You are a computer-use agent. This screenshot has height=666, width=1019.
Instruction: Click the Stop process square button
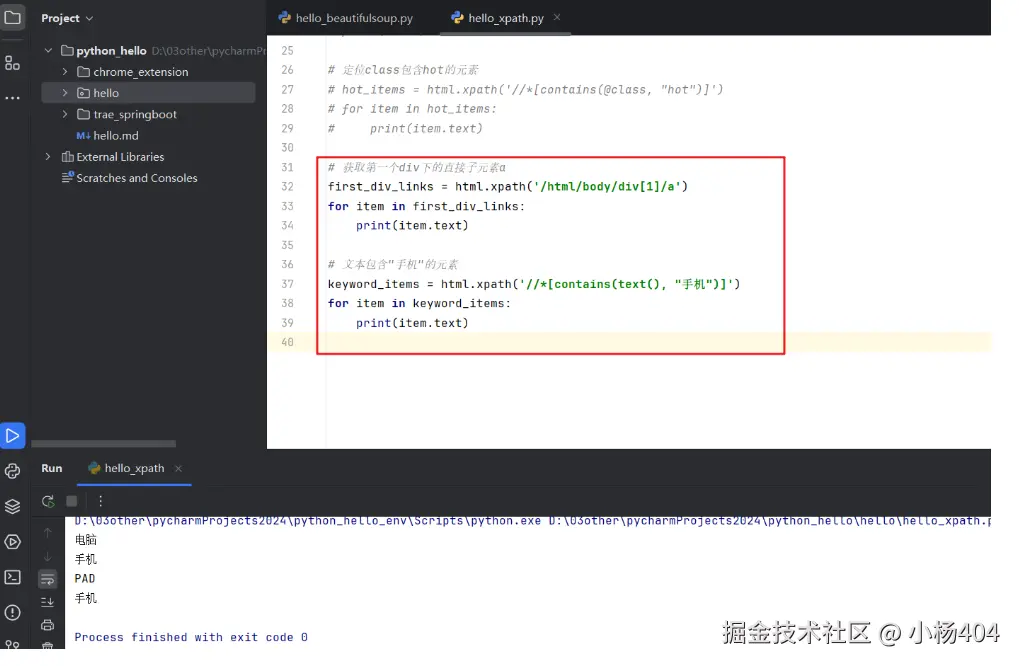pos(71,501)
